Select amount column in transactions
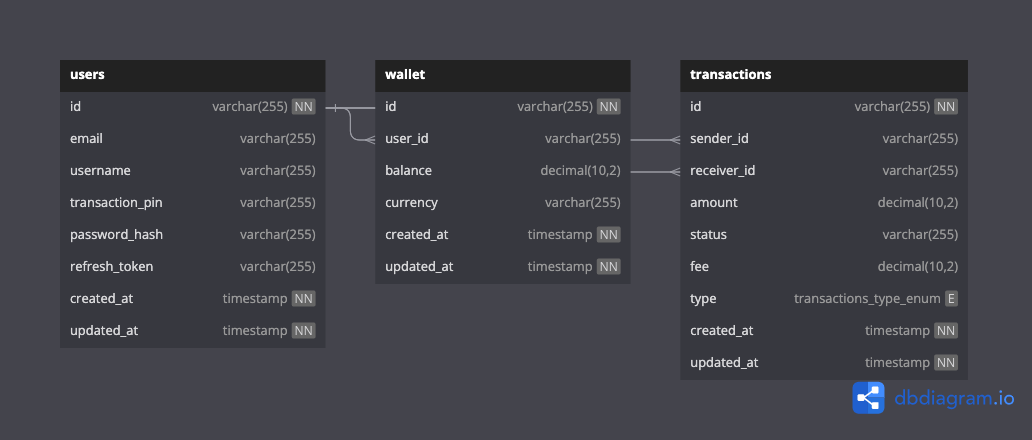This screenshot has width=1032, height=440. 823,203
